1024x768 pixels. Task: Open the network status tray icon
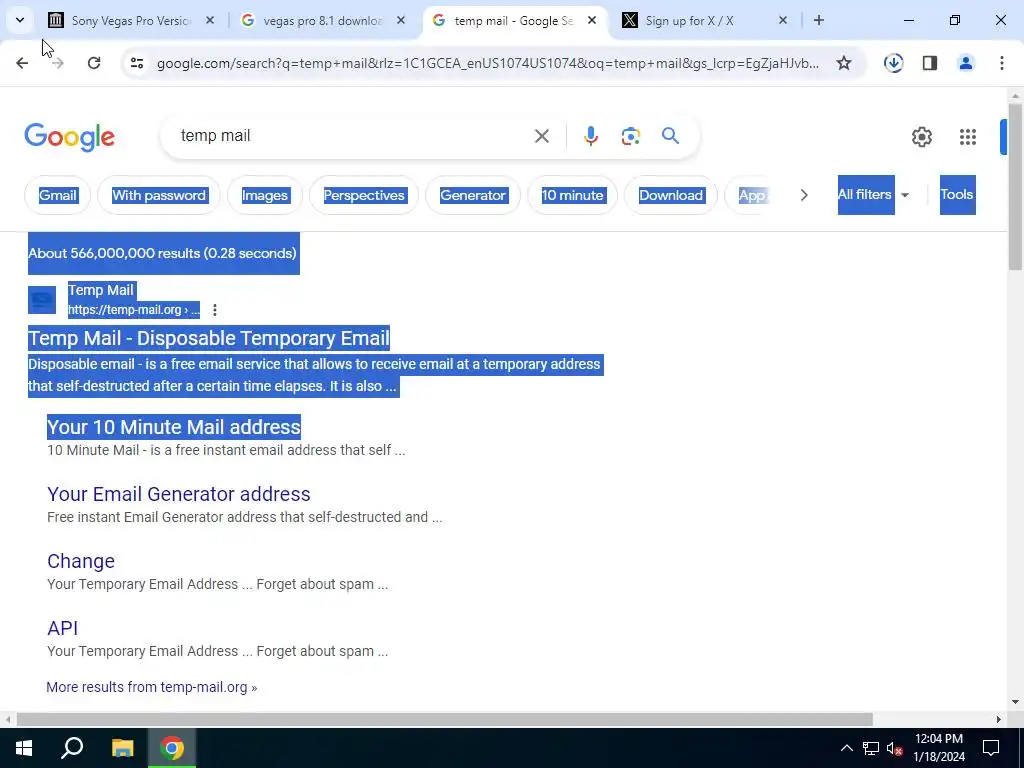pos(871,748)
